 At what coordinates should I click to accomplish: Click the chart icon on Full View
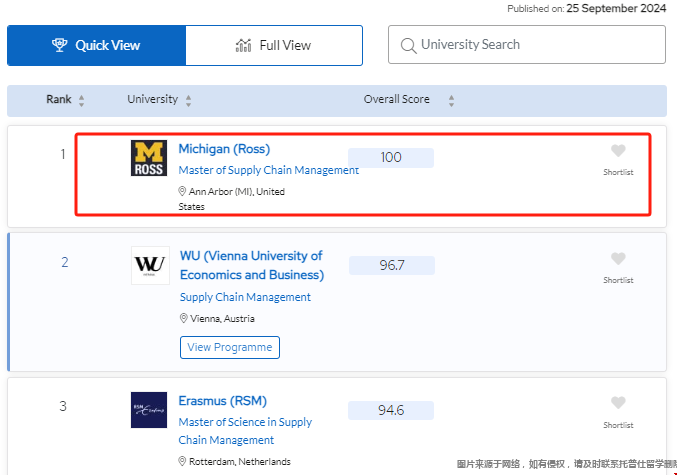pos(244,45)
